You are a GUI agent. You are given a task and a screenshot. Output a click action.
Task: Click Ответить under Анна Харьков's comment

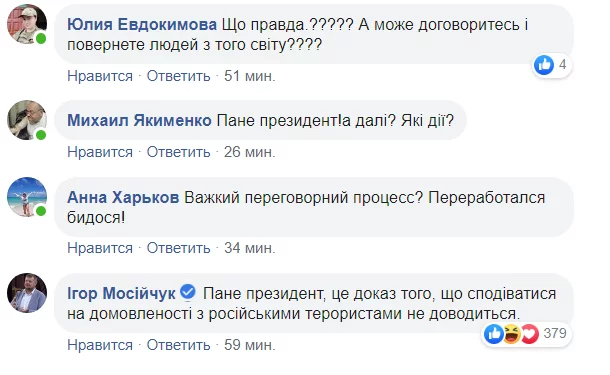[x=179, y=248]
